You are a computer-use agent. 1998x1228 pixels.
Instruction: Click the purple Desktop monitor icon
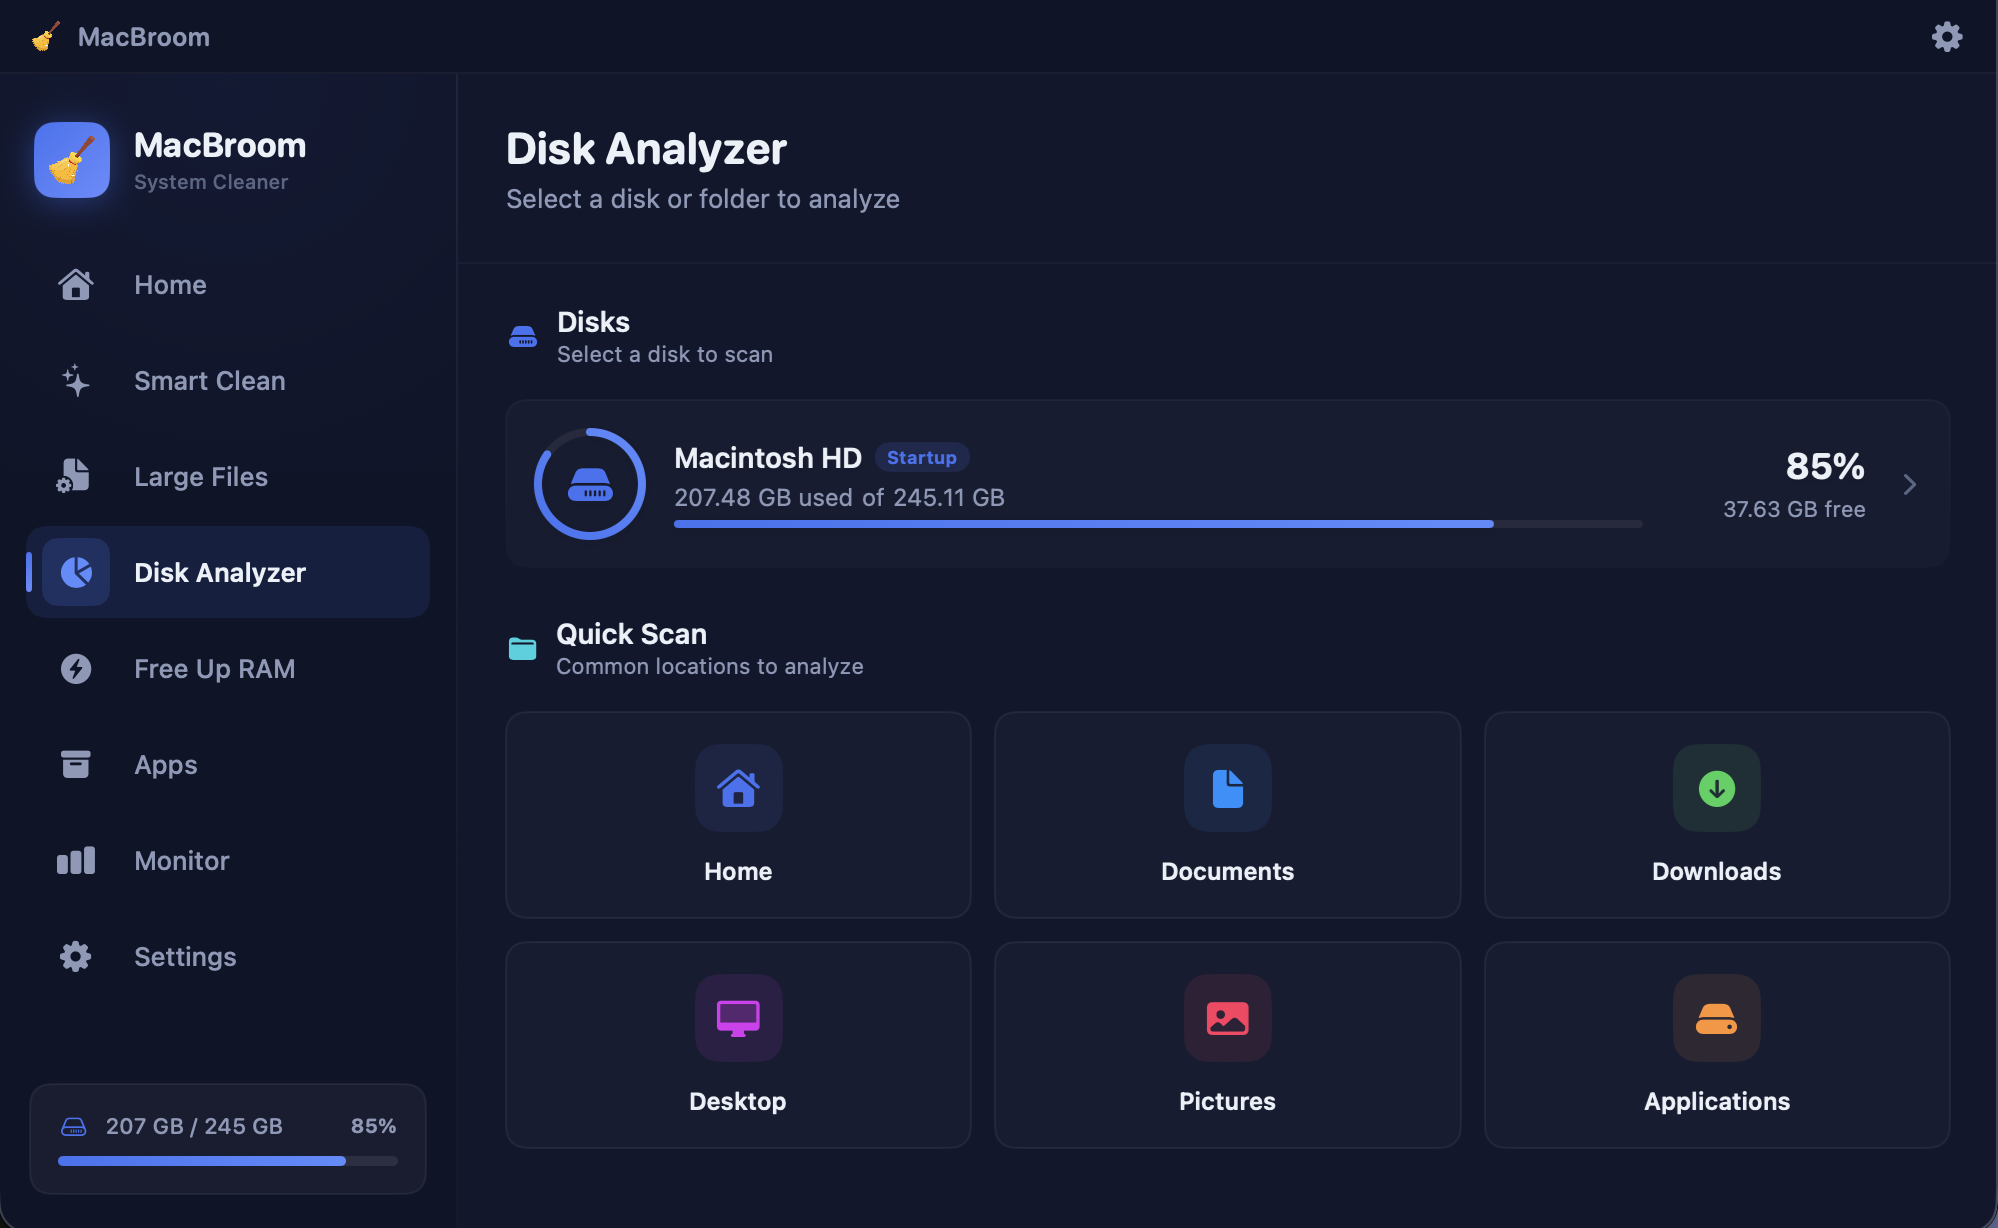pyautogui.click(x=738, y=1018)
